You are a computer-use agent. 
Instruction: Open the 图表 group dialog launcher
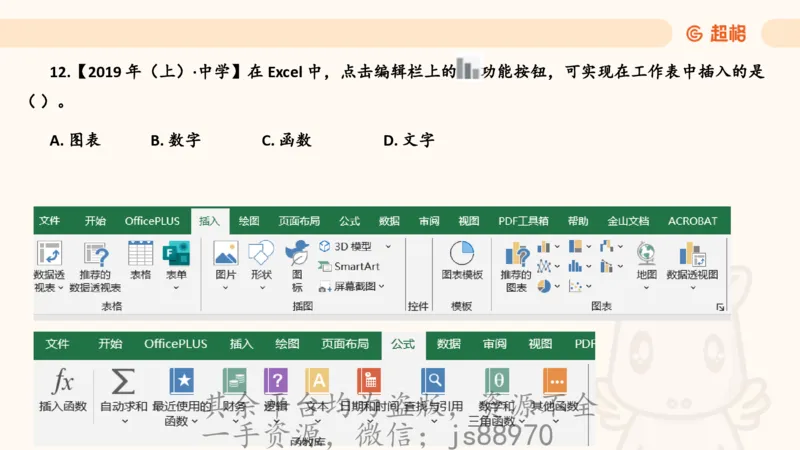point(720,307)
